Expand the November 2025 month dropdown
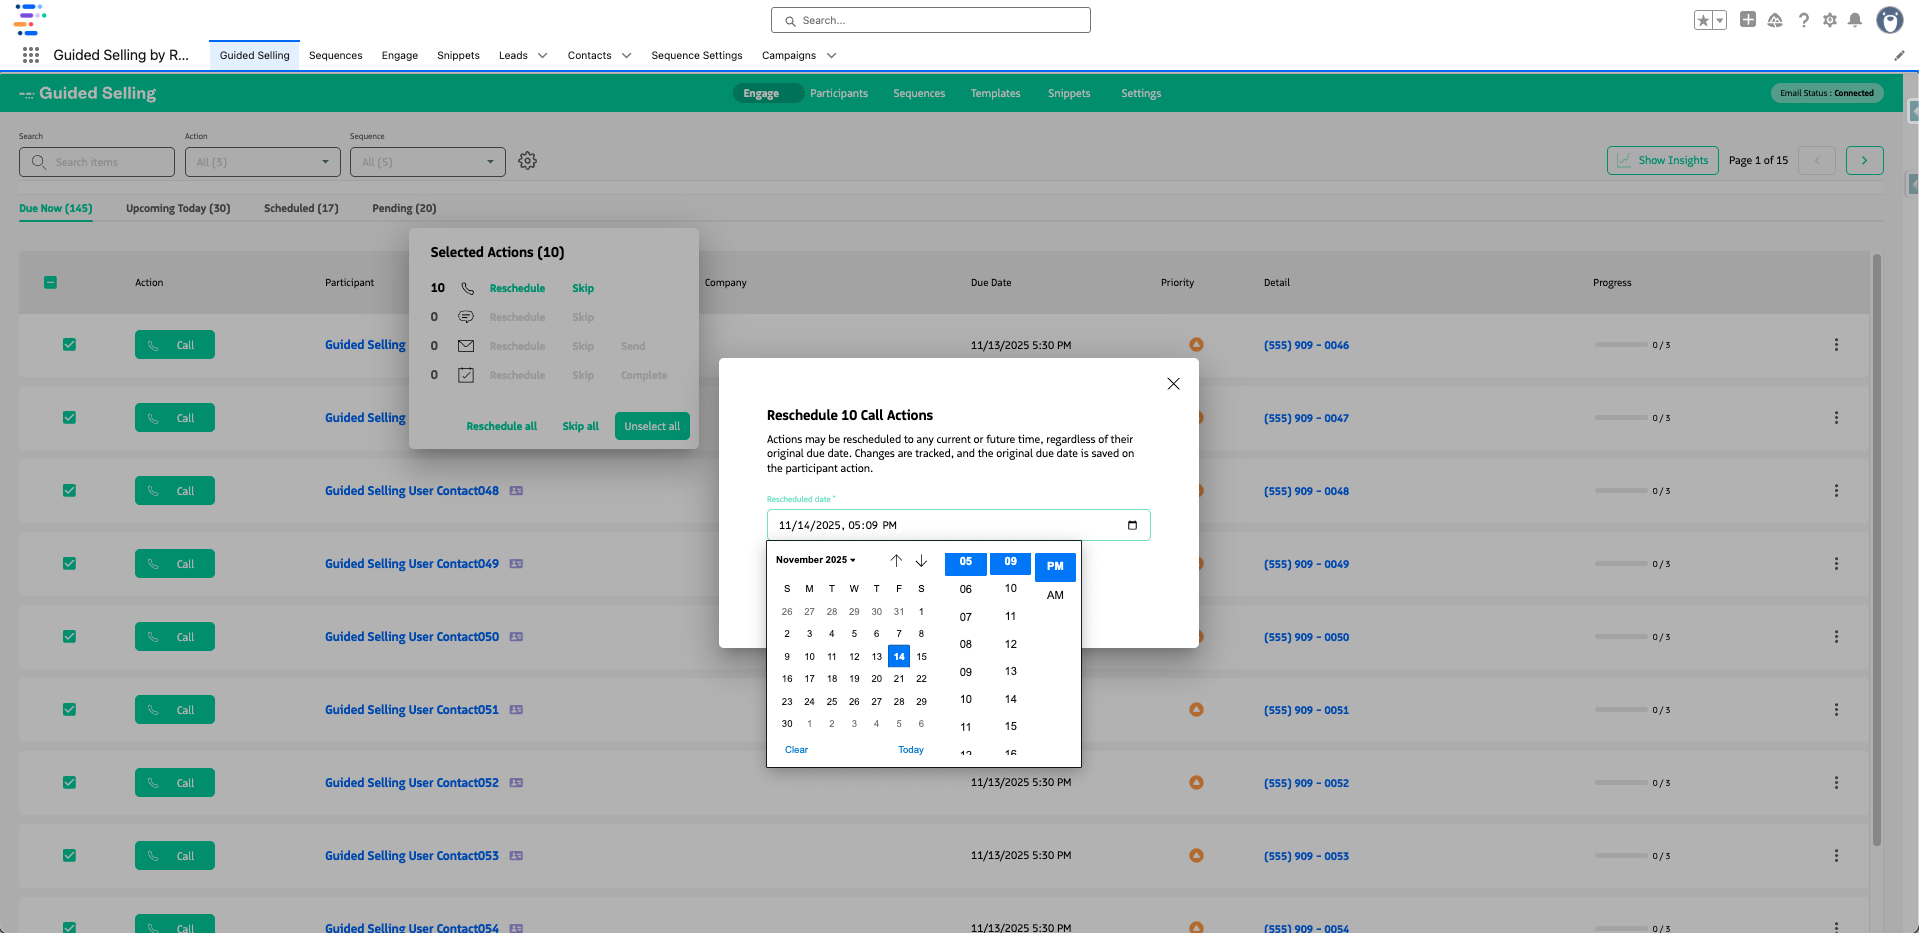Screen dimensions: 1919x933 pyautogui.click(x=816, y=560)
